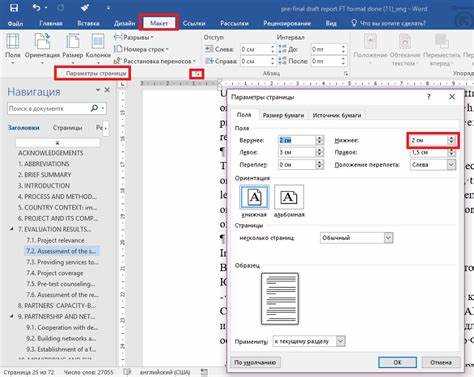This screenshot has width=474, height=377.
Task: Open the Колонки columns tool
Action: (x=98, y=47)
